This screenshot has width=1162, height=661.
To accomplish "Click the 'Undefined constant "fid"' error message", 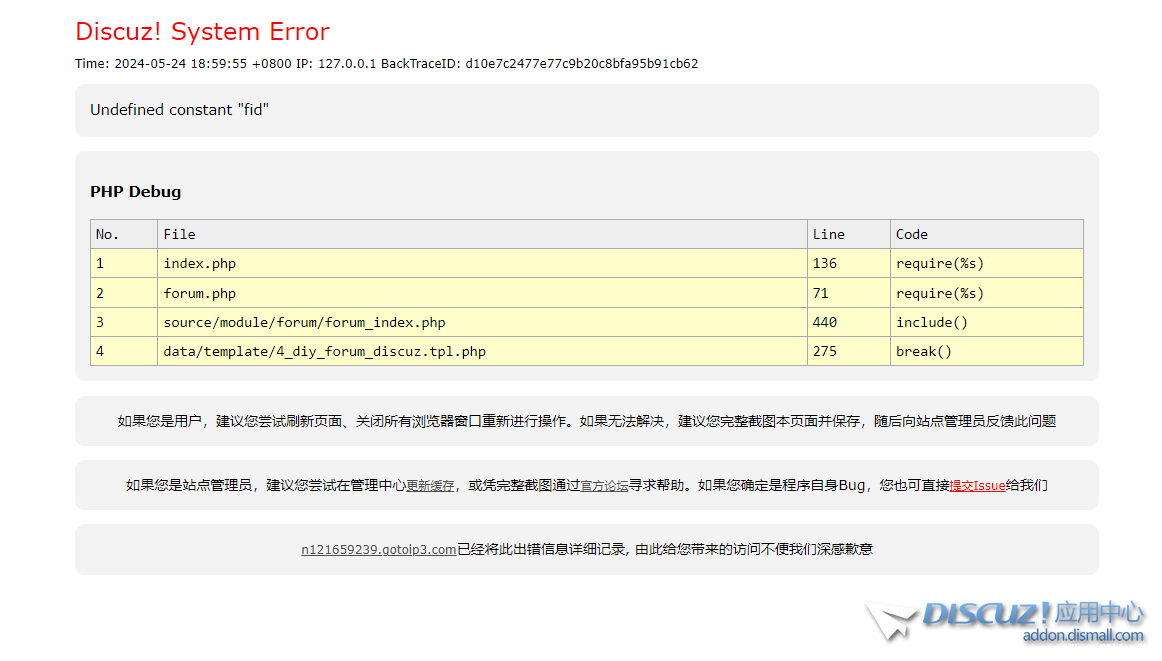I will [180, 110].
